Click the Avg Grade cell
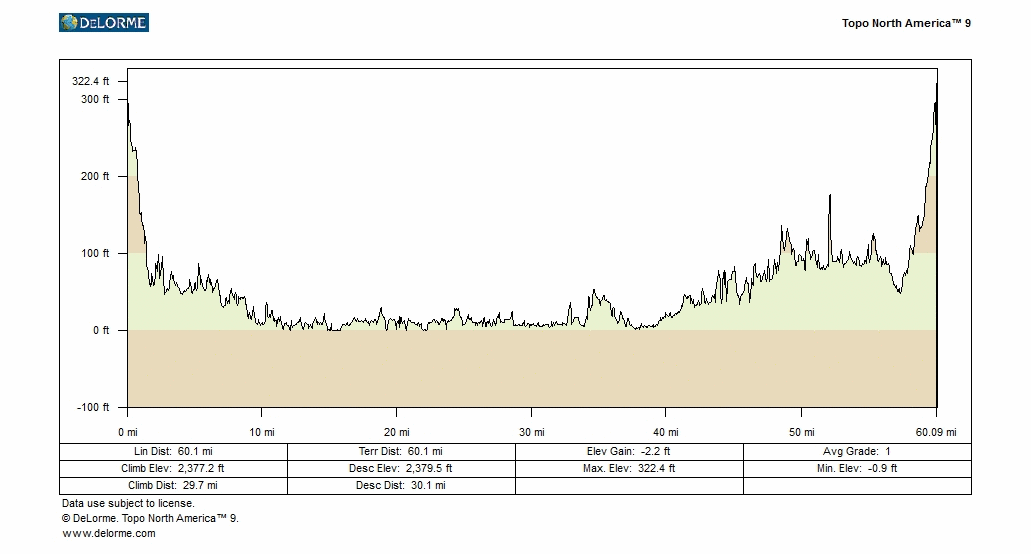1031x554 pixels. (x=857, y=452)
